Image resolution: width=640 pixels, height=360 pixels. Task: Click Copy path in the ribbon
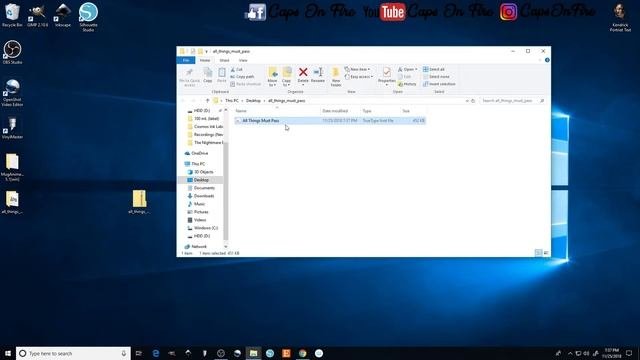[x=242, y=77]
